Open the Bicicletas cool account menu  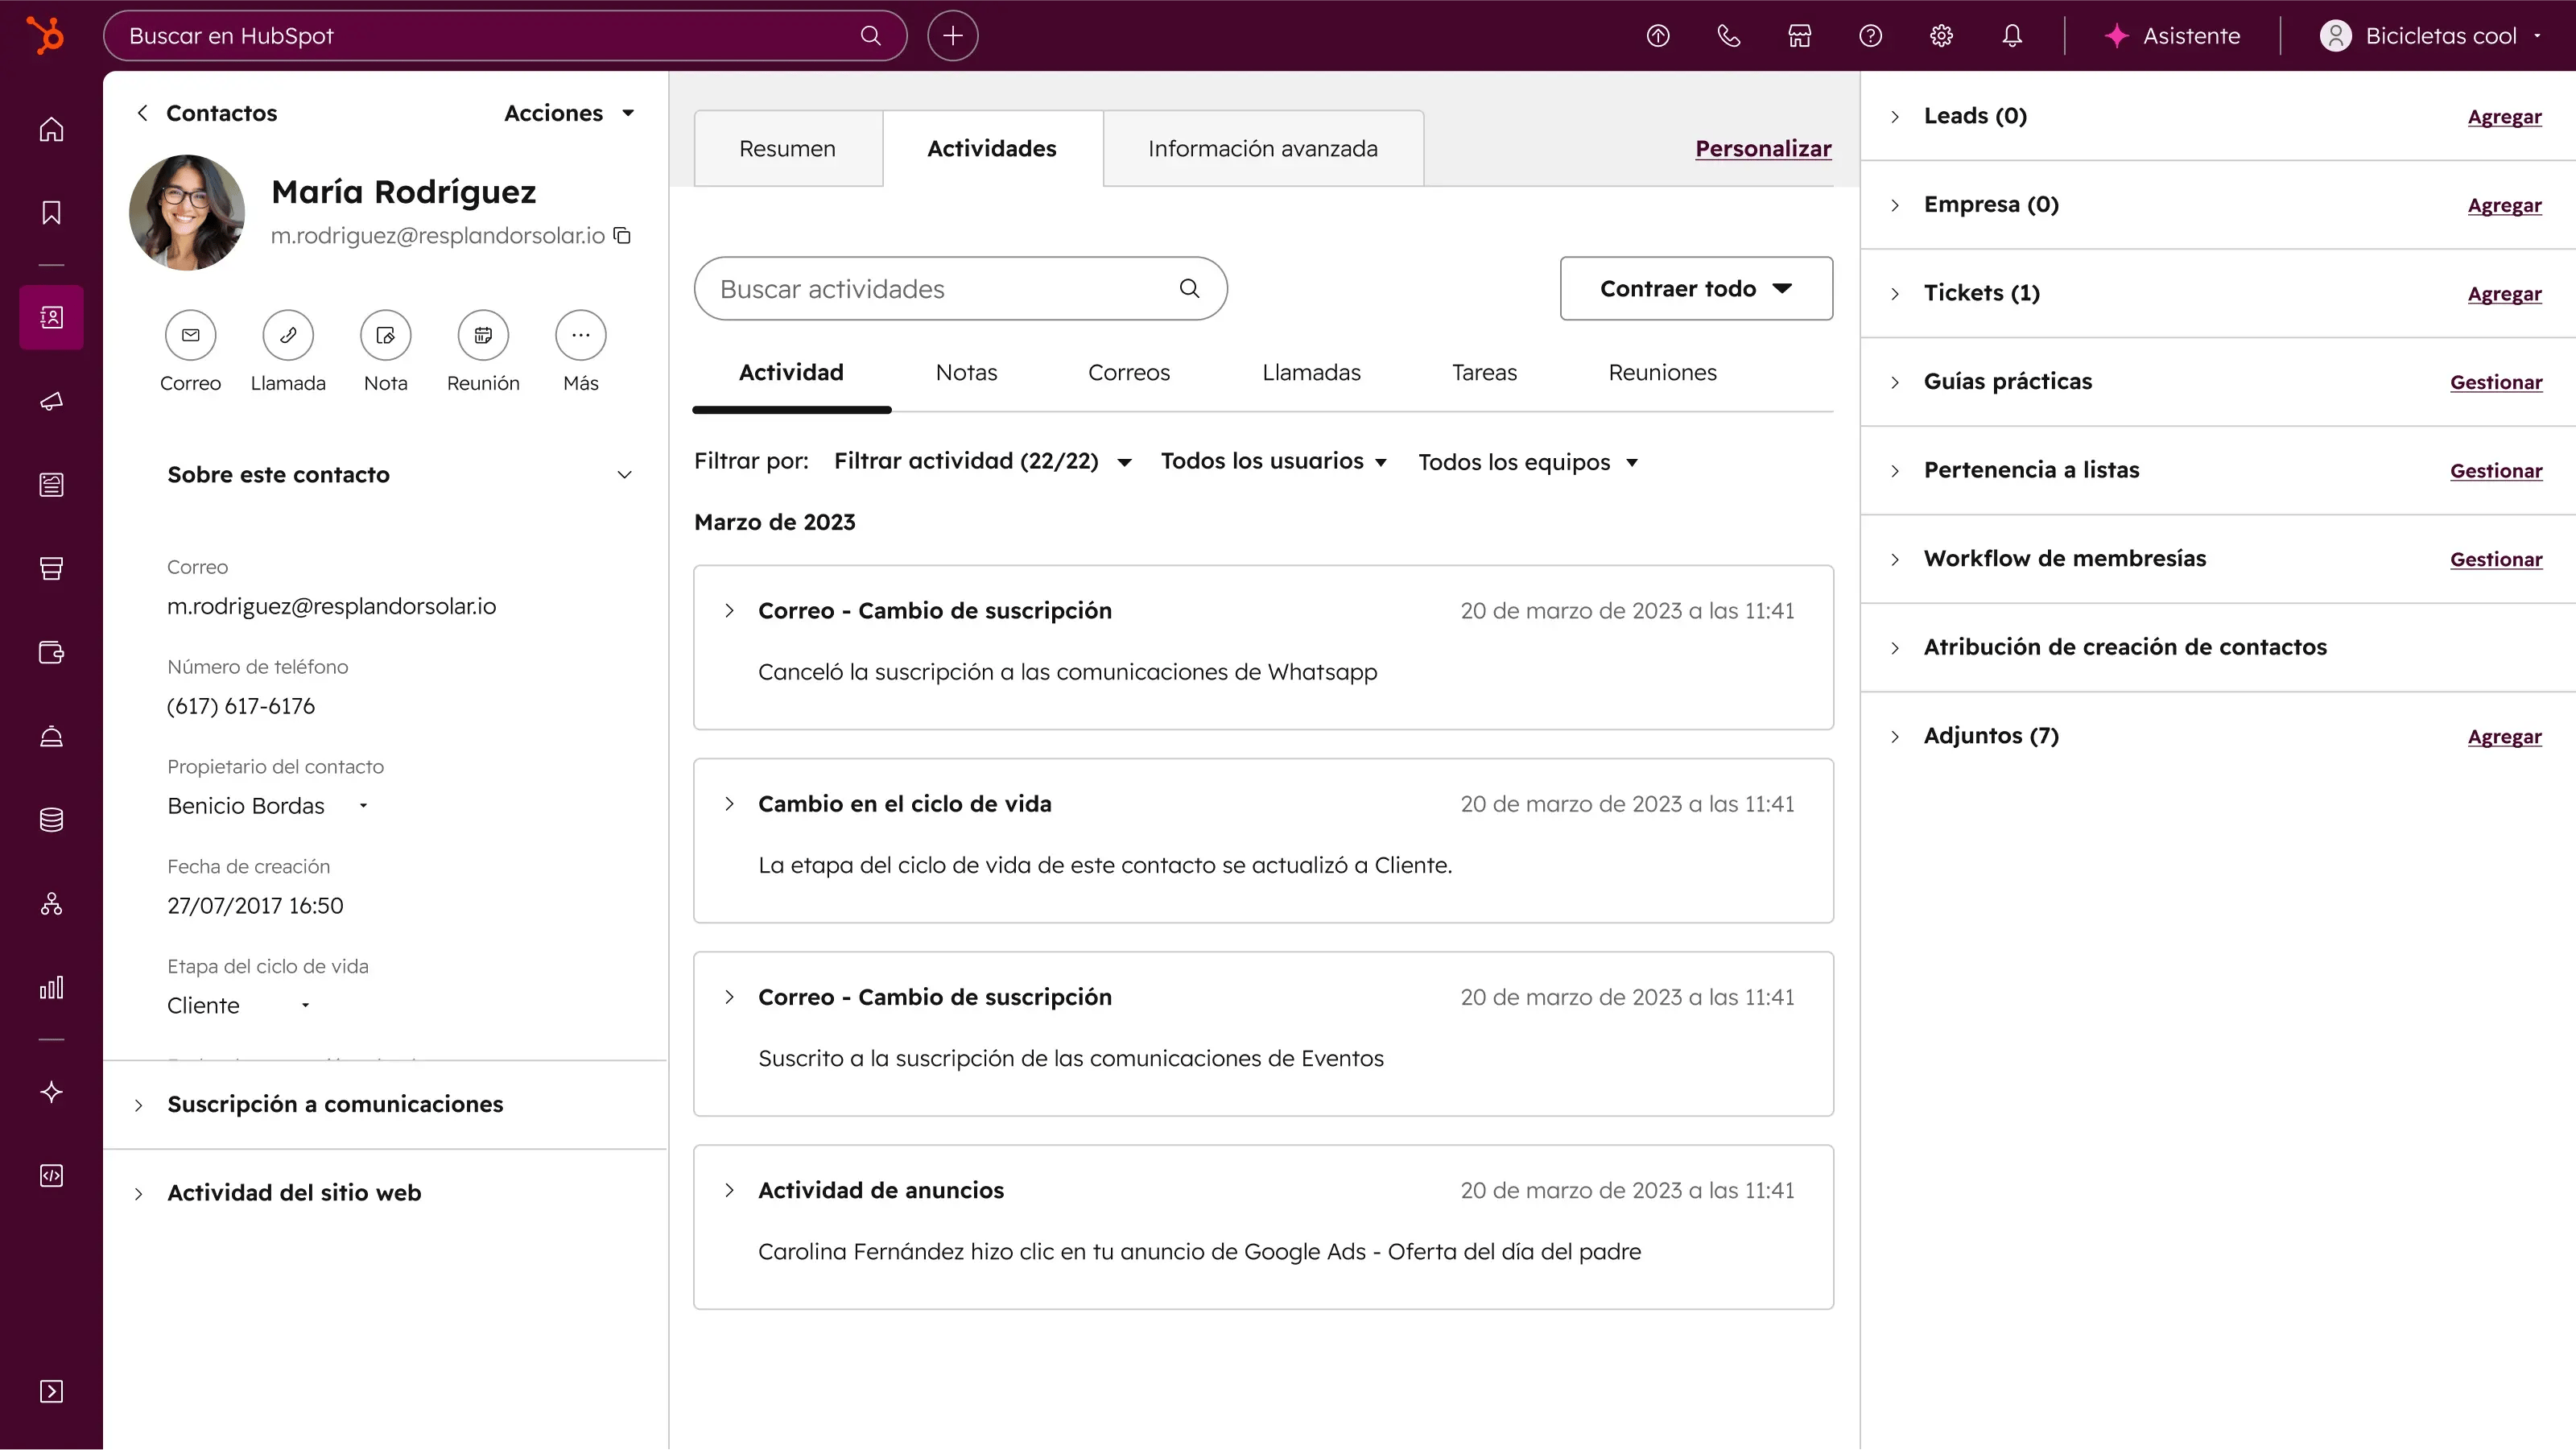pyautogui.click(x=2430, y=36)
